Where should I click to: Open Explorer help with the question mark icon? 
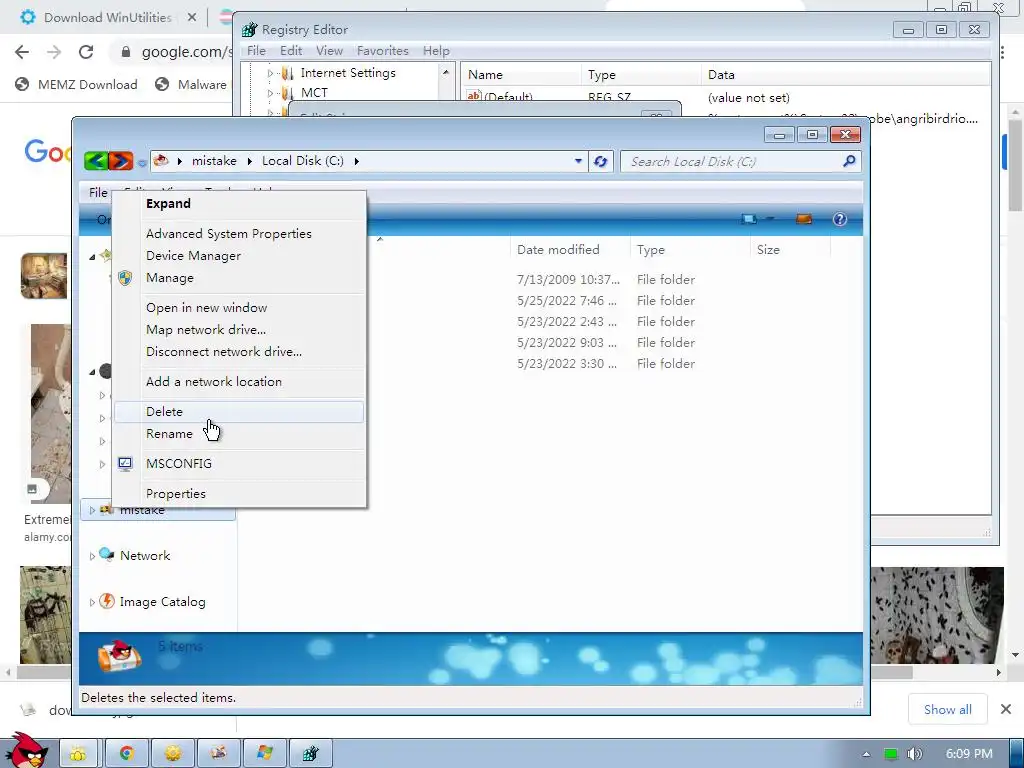[x=840, y=219]
